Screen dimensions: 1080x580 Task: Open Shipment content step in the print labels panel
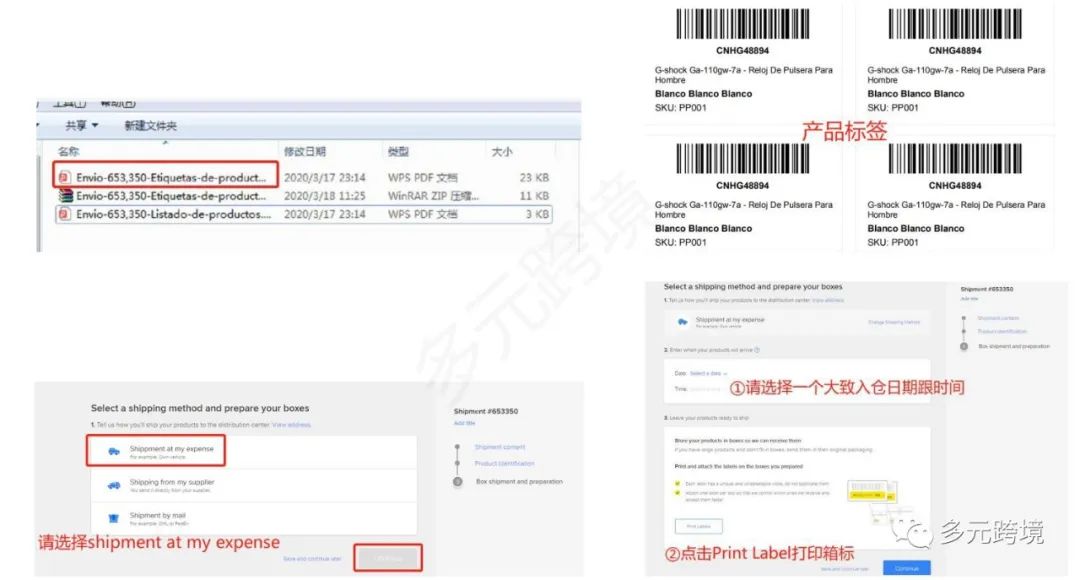(x=997, y=318)
